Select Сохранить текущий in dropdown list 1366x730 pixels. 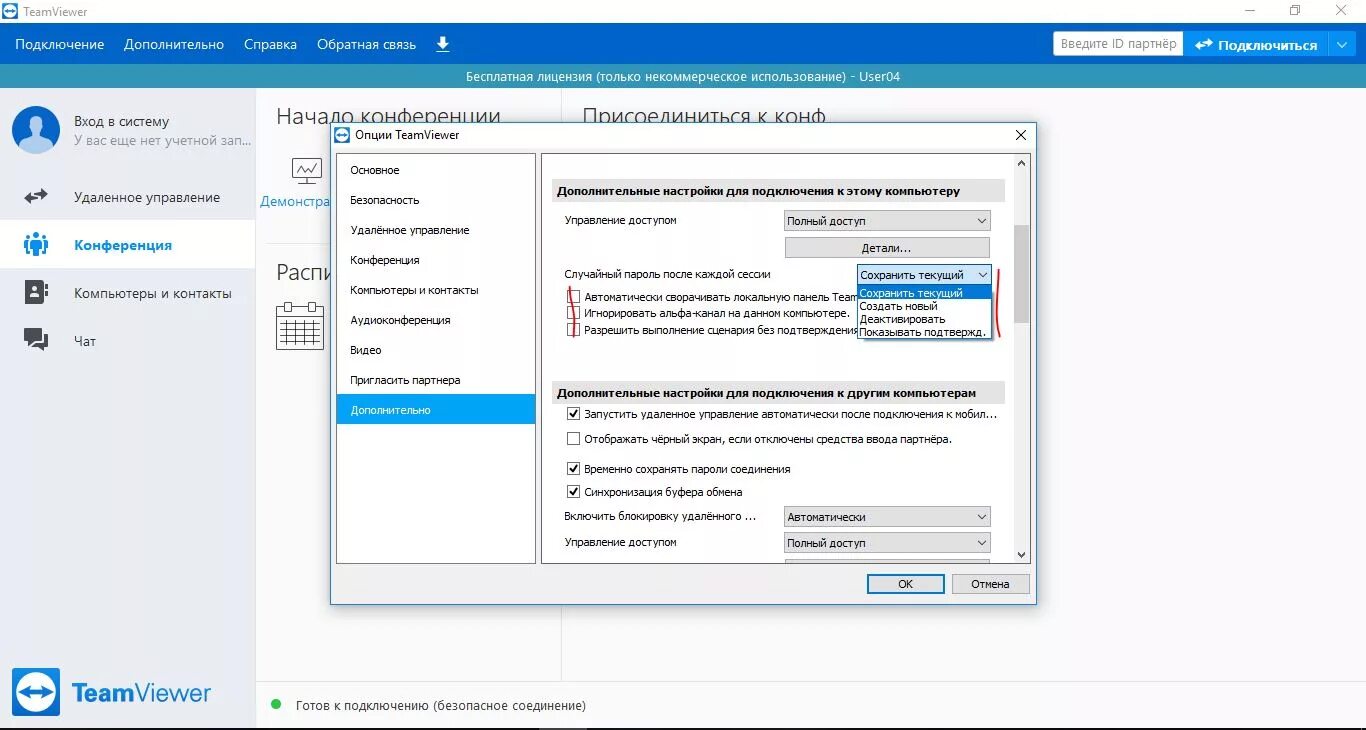(924, 293)
